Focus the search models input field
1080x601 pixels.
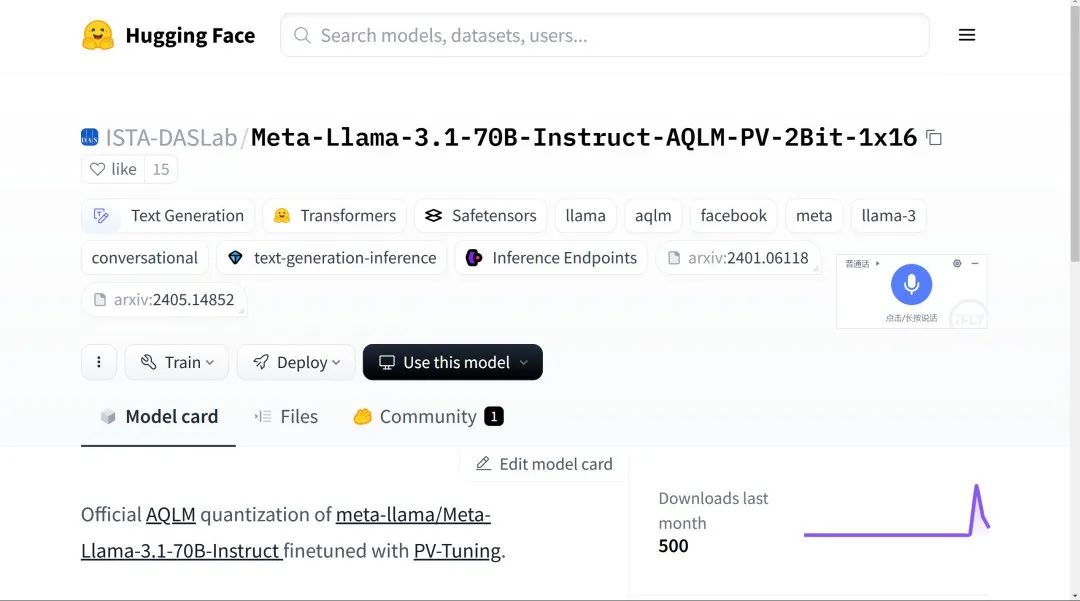[605, 35]
